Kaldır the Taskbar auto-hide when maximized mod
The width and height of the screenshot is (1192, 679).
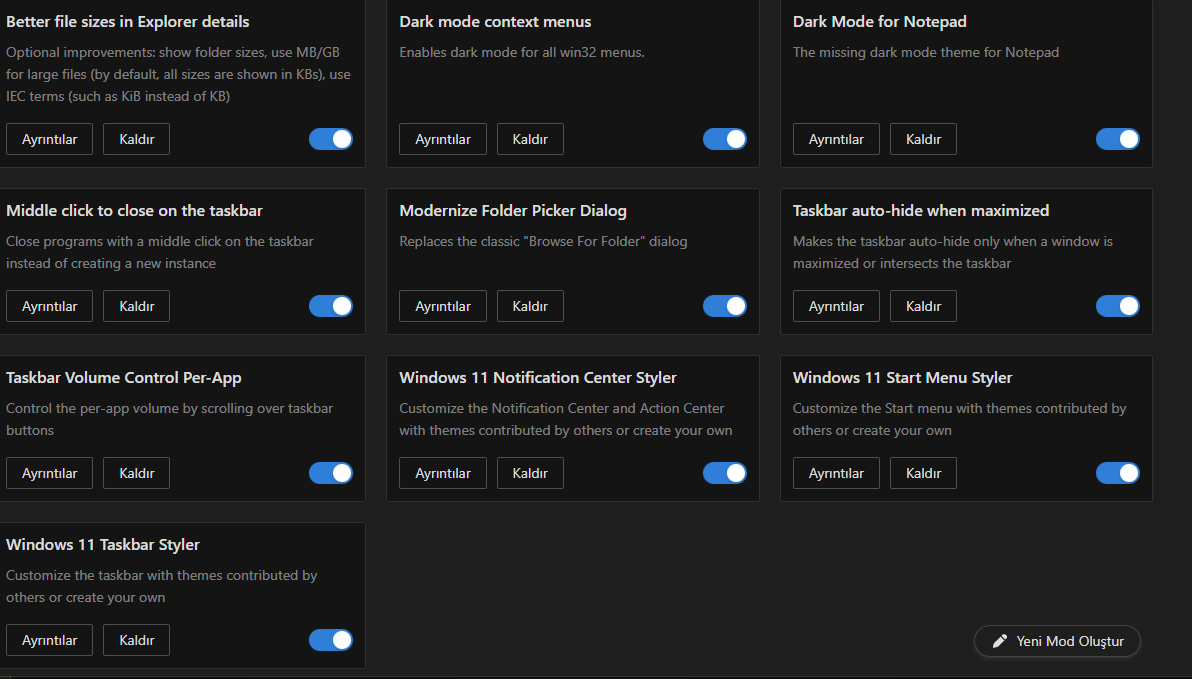click(924, 306)
